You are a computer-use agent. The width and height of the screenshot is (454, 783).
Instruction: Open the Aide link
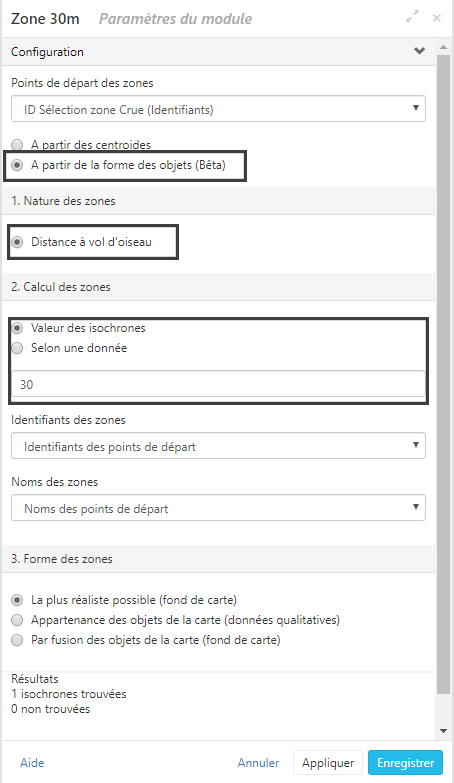[x=32, y=763]
